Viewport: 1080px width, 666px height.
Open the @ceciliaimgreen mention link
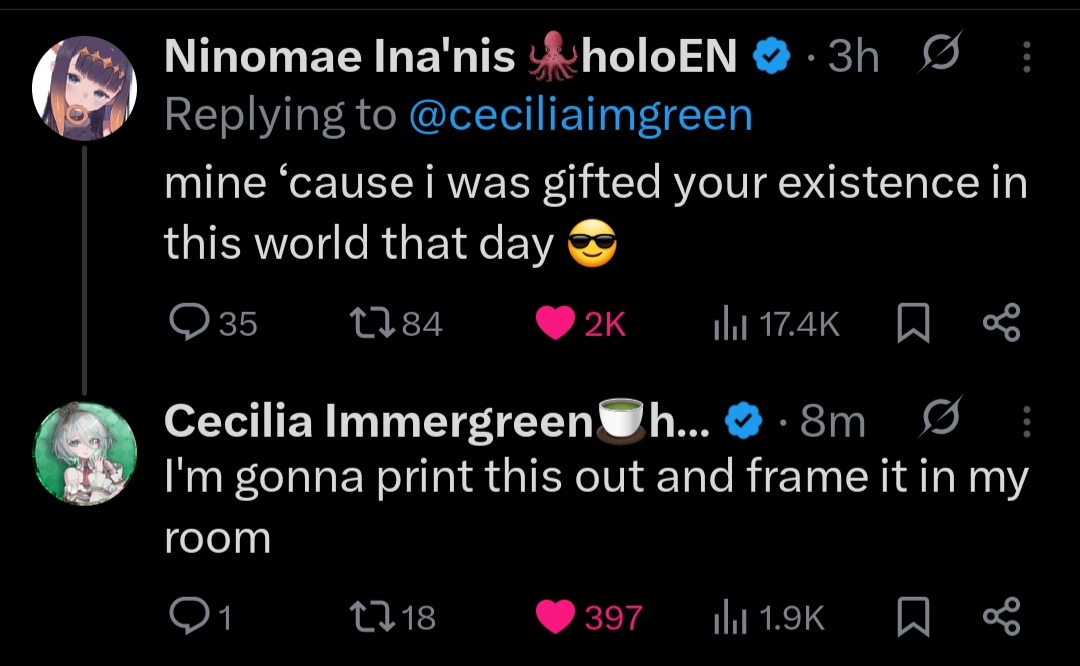point(581,114)
